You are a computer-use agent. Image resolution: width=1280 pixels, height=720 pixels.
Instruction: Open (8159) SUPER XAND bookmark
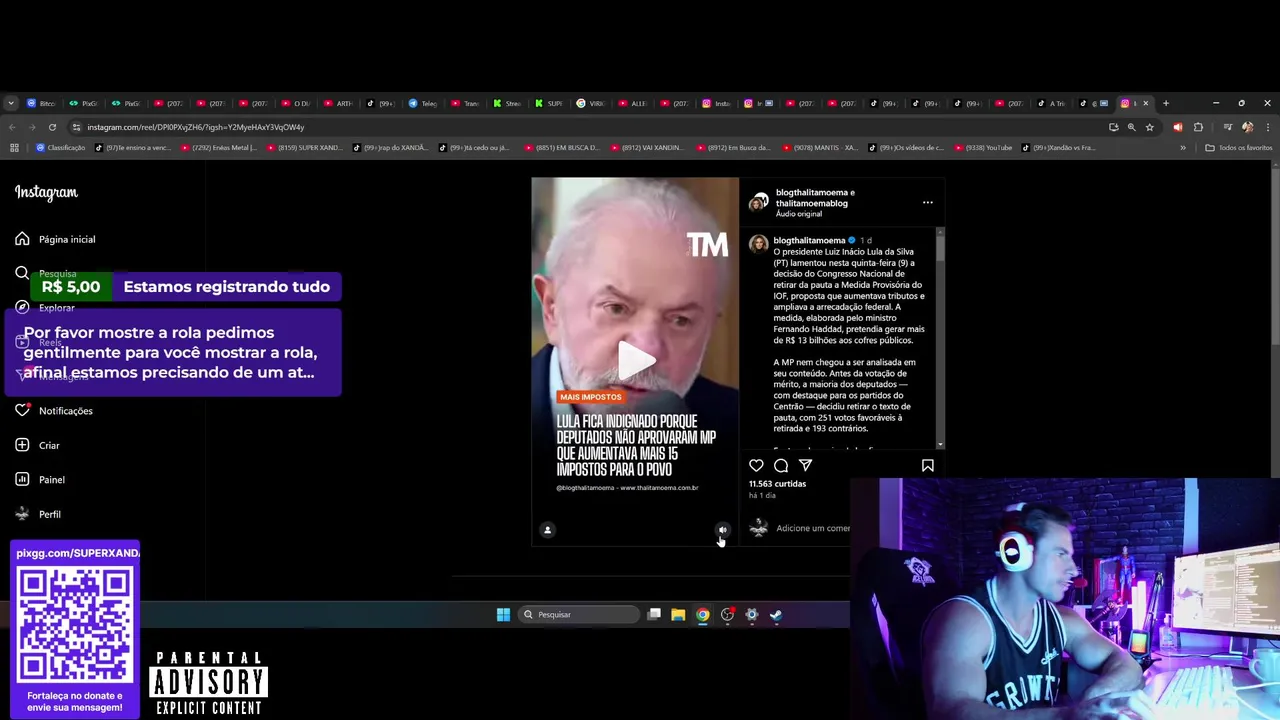click(305, 148)
